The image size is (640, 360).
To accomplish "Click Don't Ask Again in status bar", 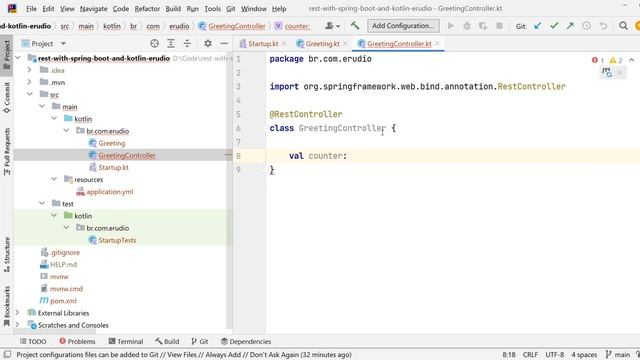I will (274, 355).
